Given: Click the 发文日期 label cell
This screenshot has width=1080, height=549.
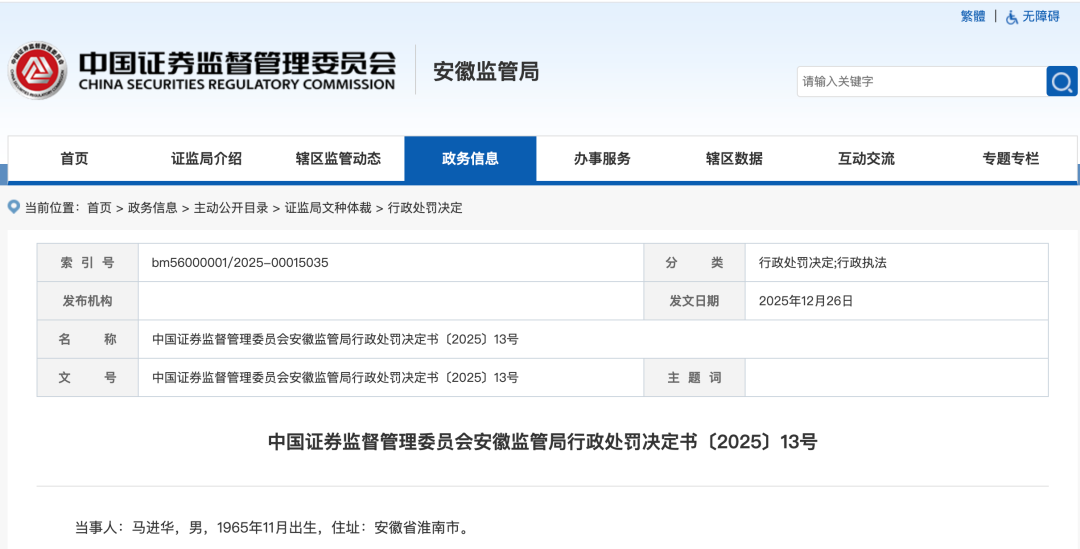Looking at the screenshot, I should [x=694, y=301].
